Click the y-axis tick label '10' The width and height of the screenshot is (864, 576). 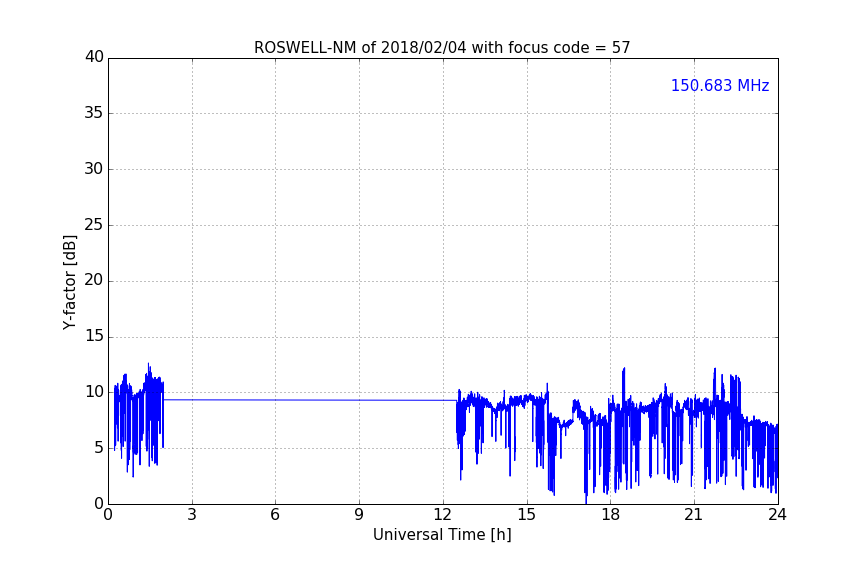coord(94,392)
